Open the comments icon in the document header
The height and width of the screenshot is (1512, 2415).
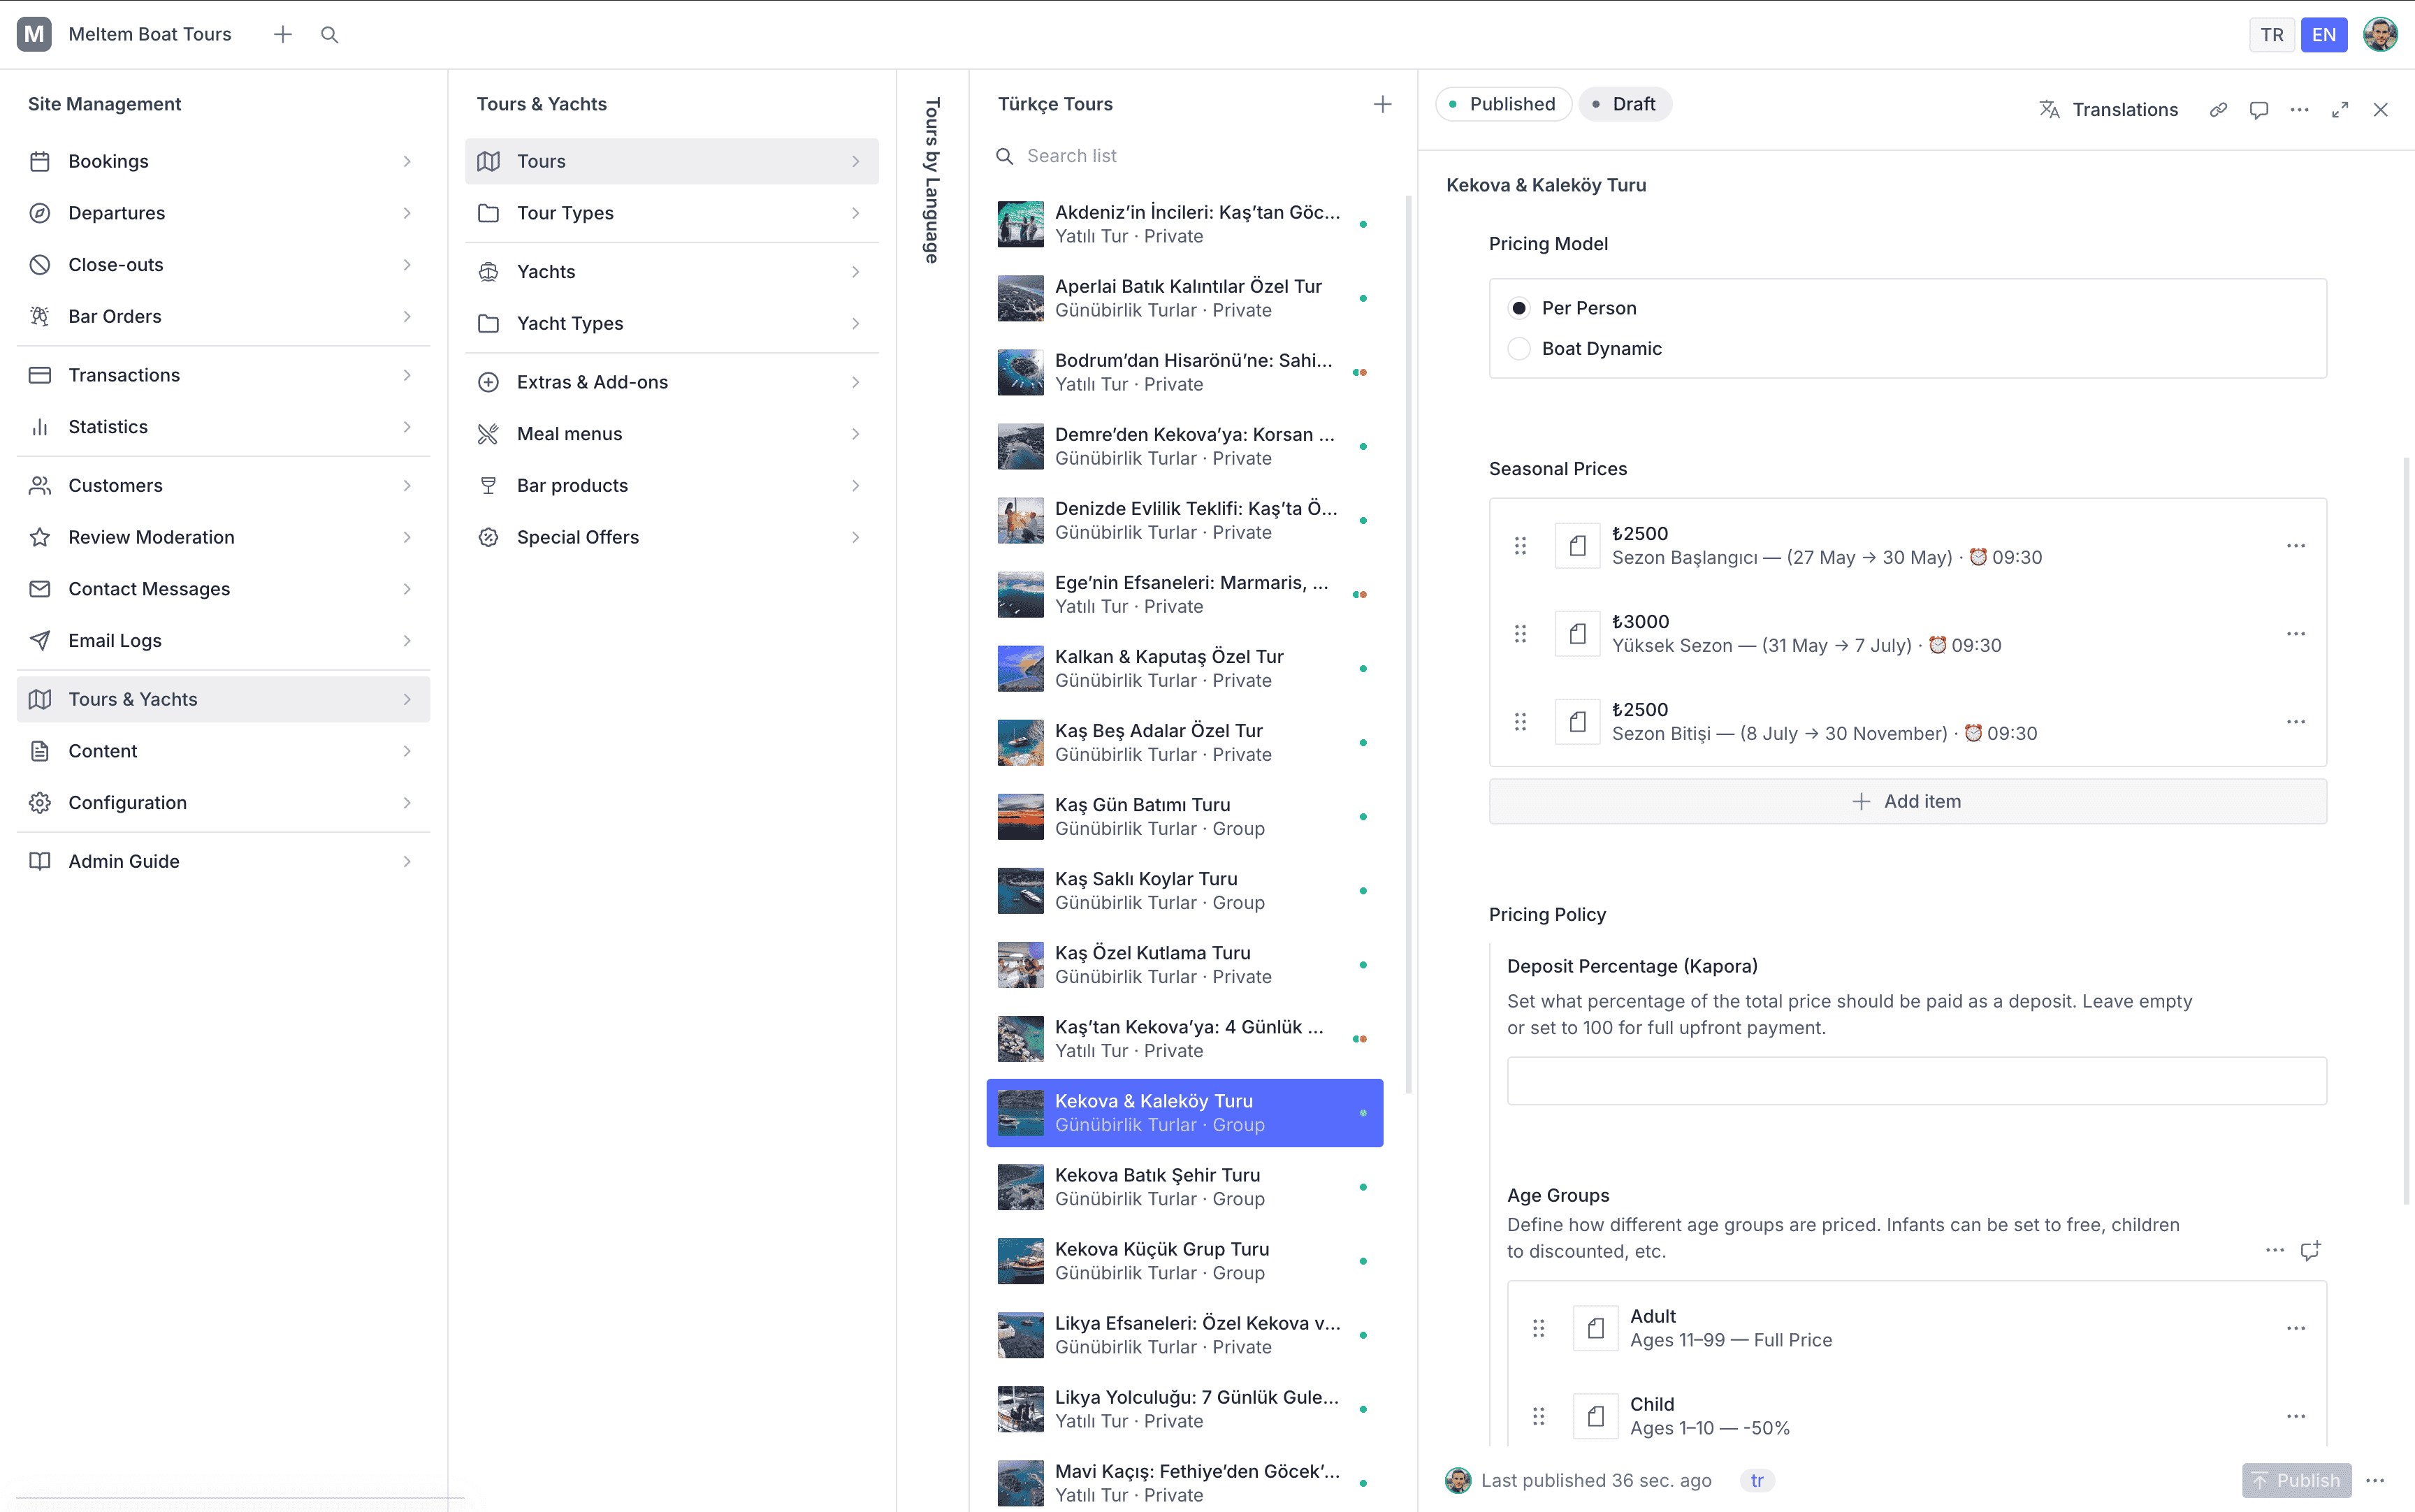click(2258, 109)
